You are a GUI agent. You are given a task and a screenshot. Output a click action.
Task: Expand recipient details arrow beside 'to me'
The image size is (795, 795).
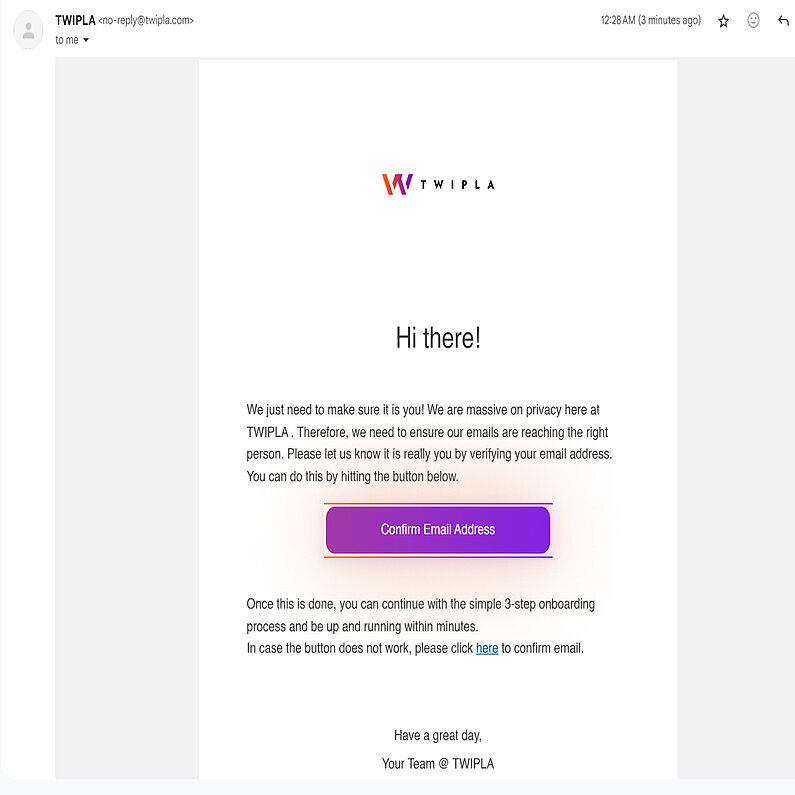(x=86, y=40)
